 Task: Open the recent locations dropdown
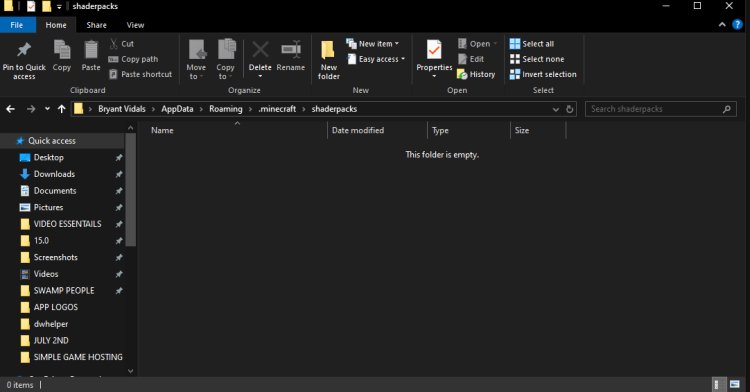point(47,109)
